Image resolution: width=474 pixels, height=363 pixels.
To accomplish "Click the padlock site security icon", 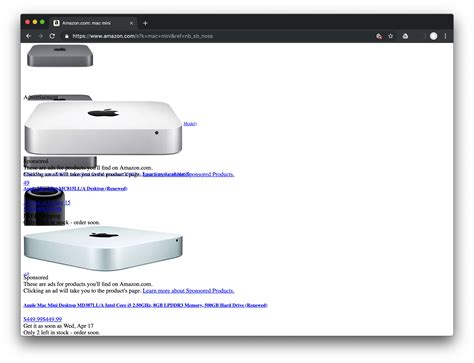I will (67, 36).
